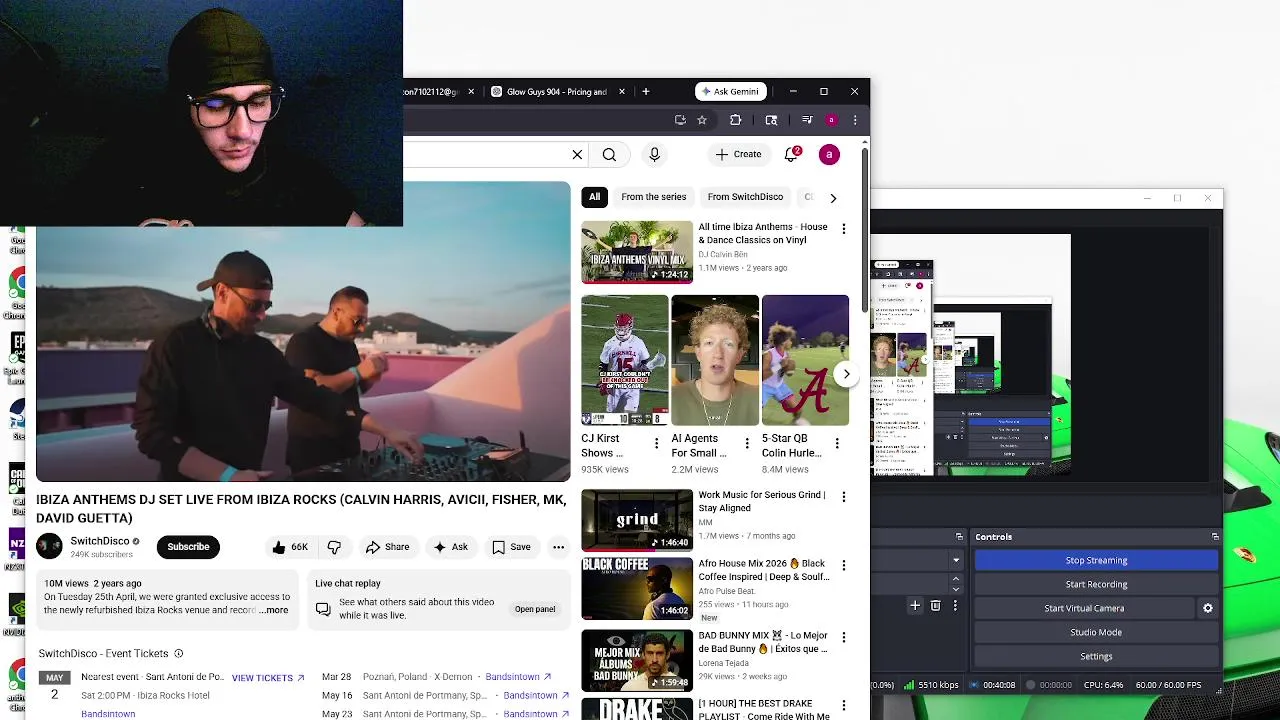Viewport: 1280px width, 720px height.
Task: Clear the YouTube search box with X
Action: click(577, 155)
